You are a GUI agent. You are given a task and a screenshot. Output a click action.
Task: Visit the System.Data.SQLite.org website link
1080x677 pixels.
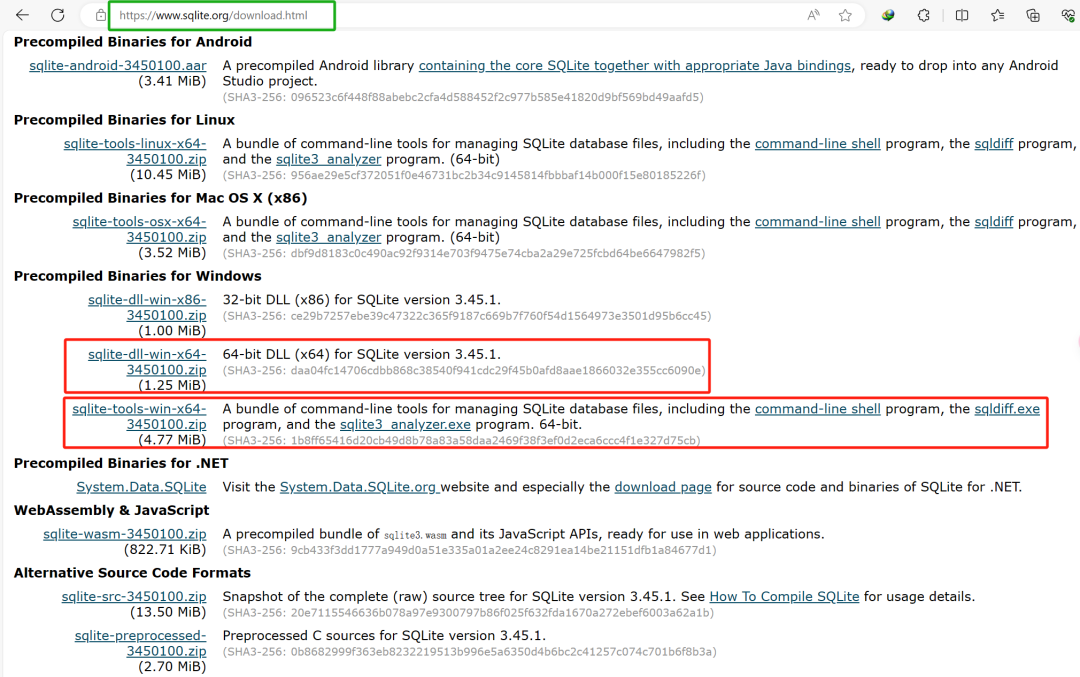pyautogui.click(x=358, y=487)
